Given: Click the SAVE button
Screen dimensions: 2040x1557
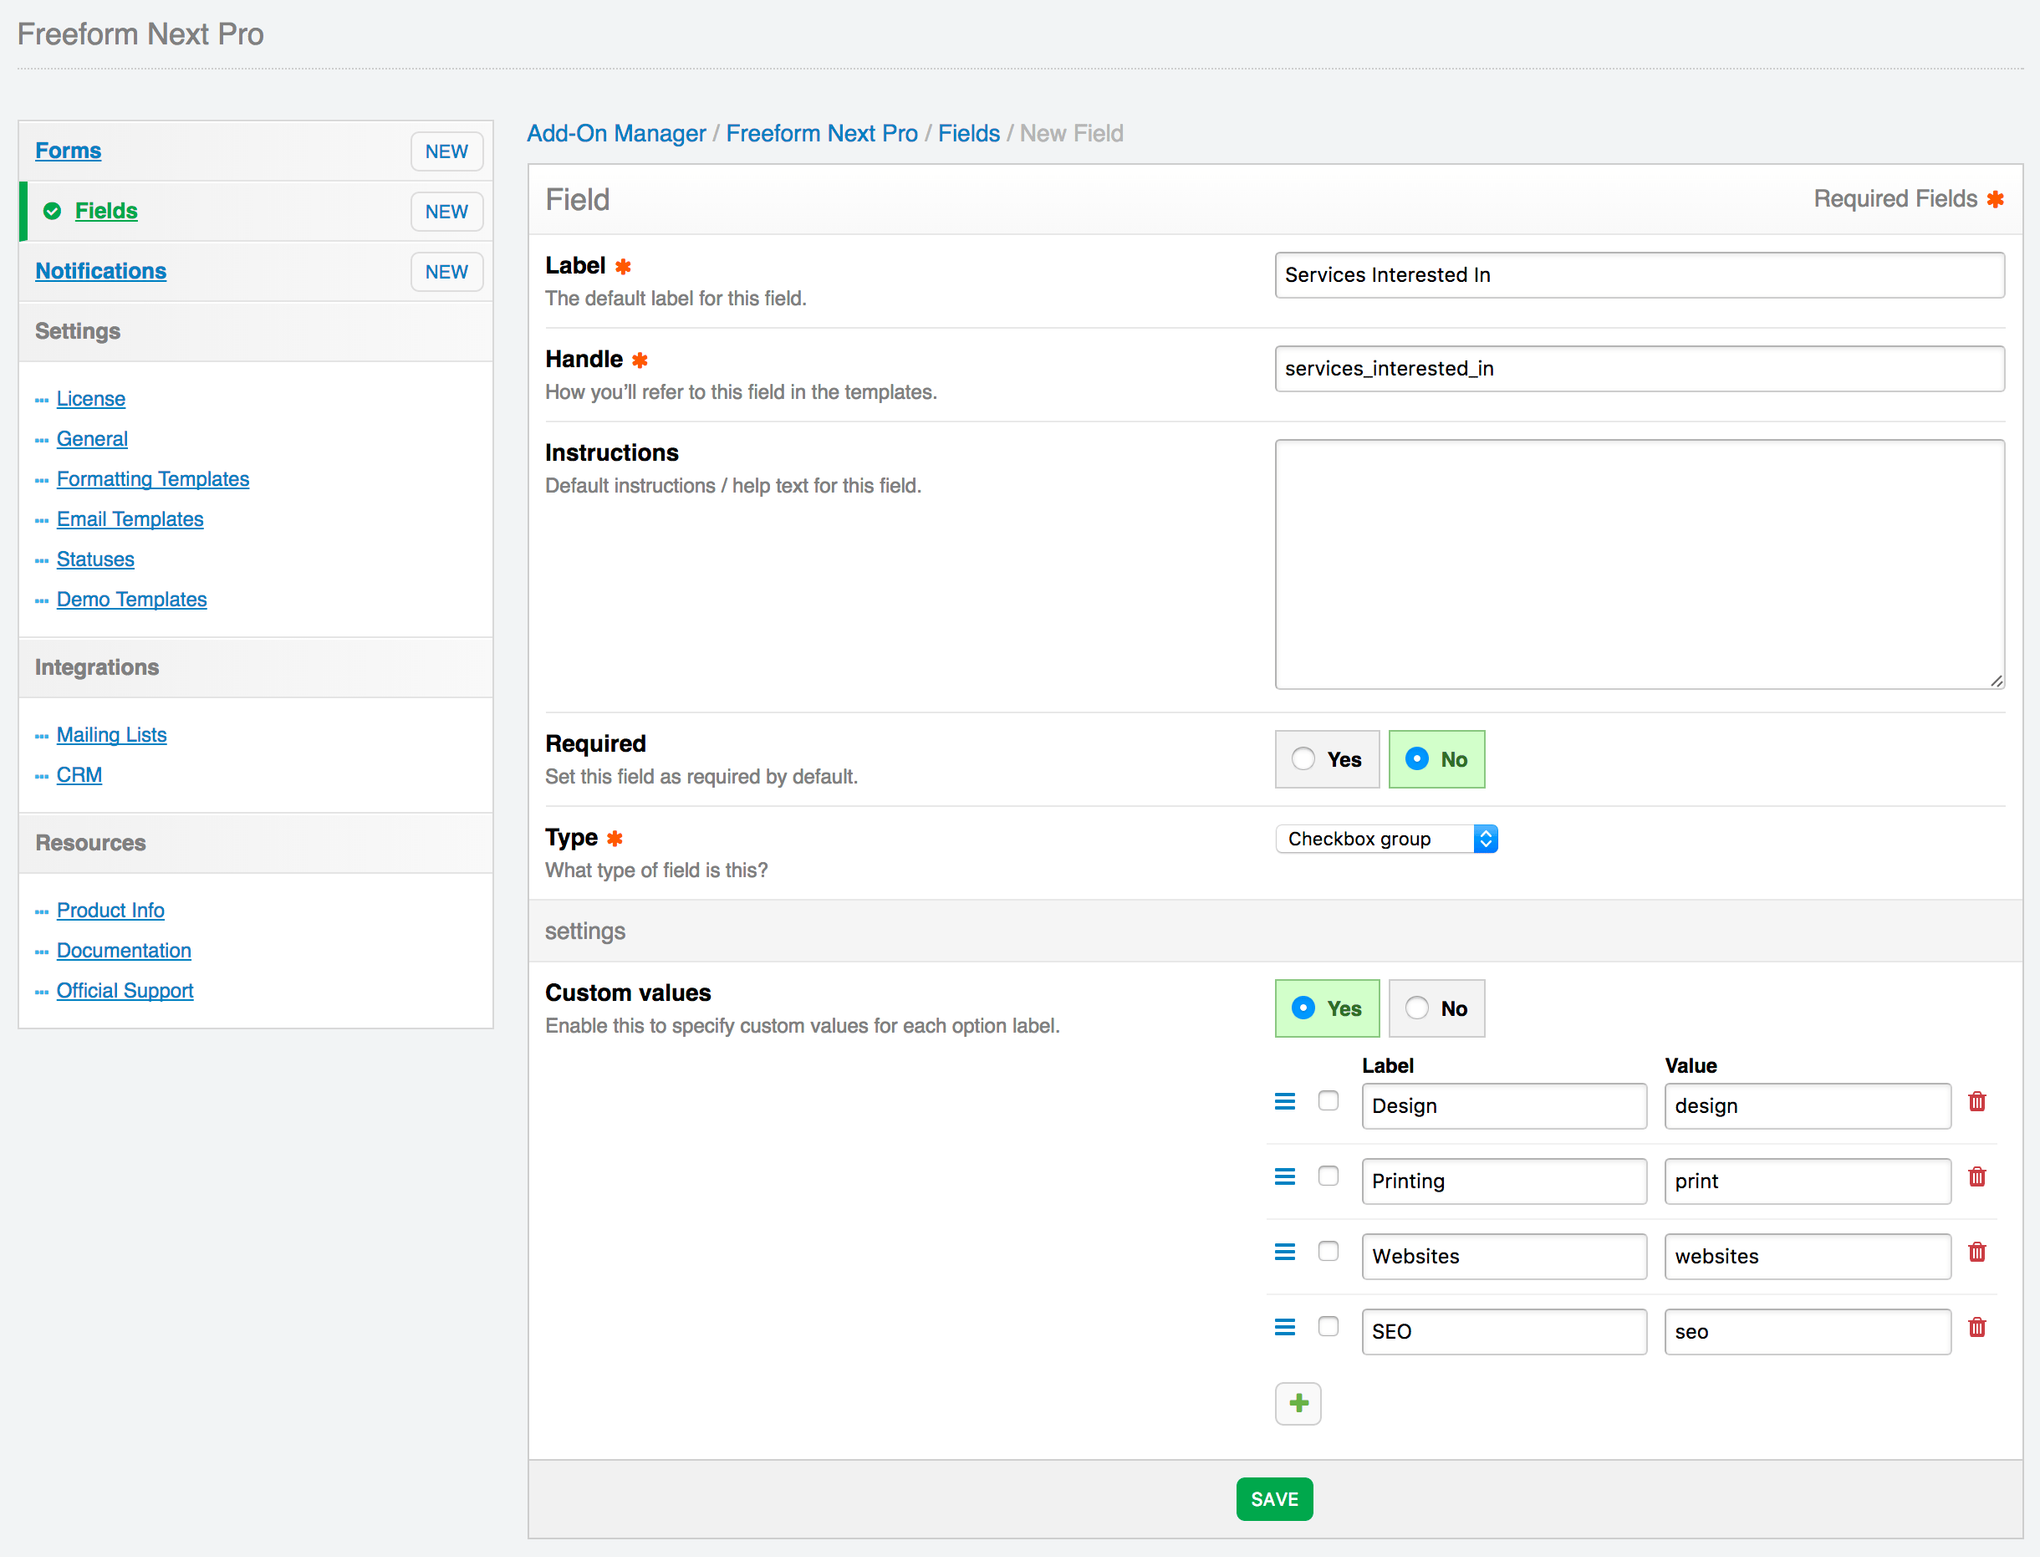Looking at the screenshot, I should coord(1274,1499).
